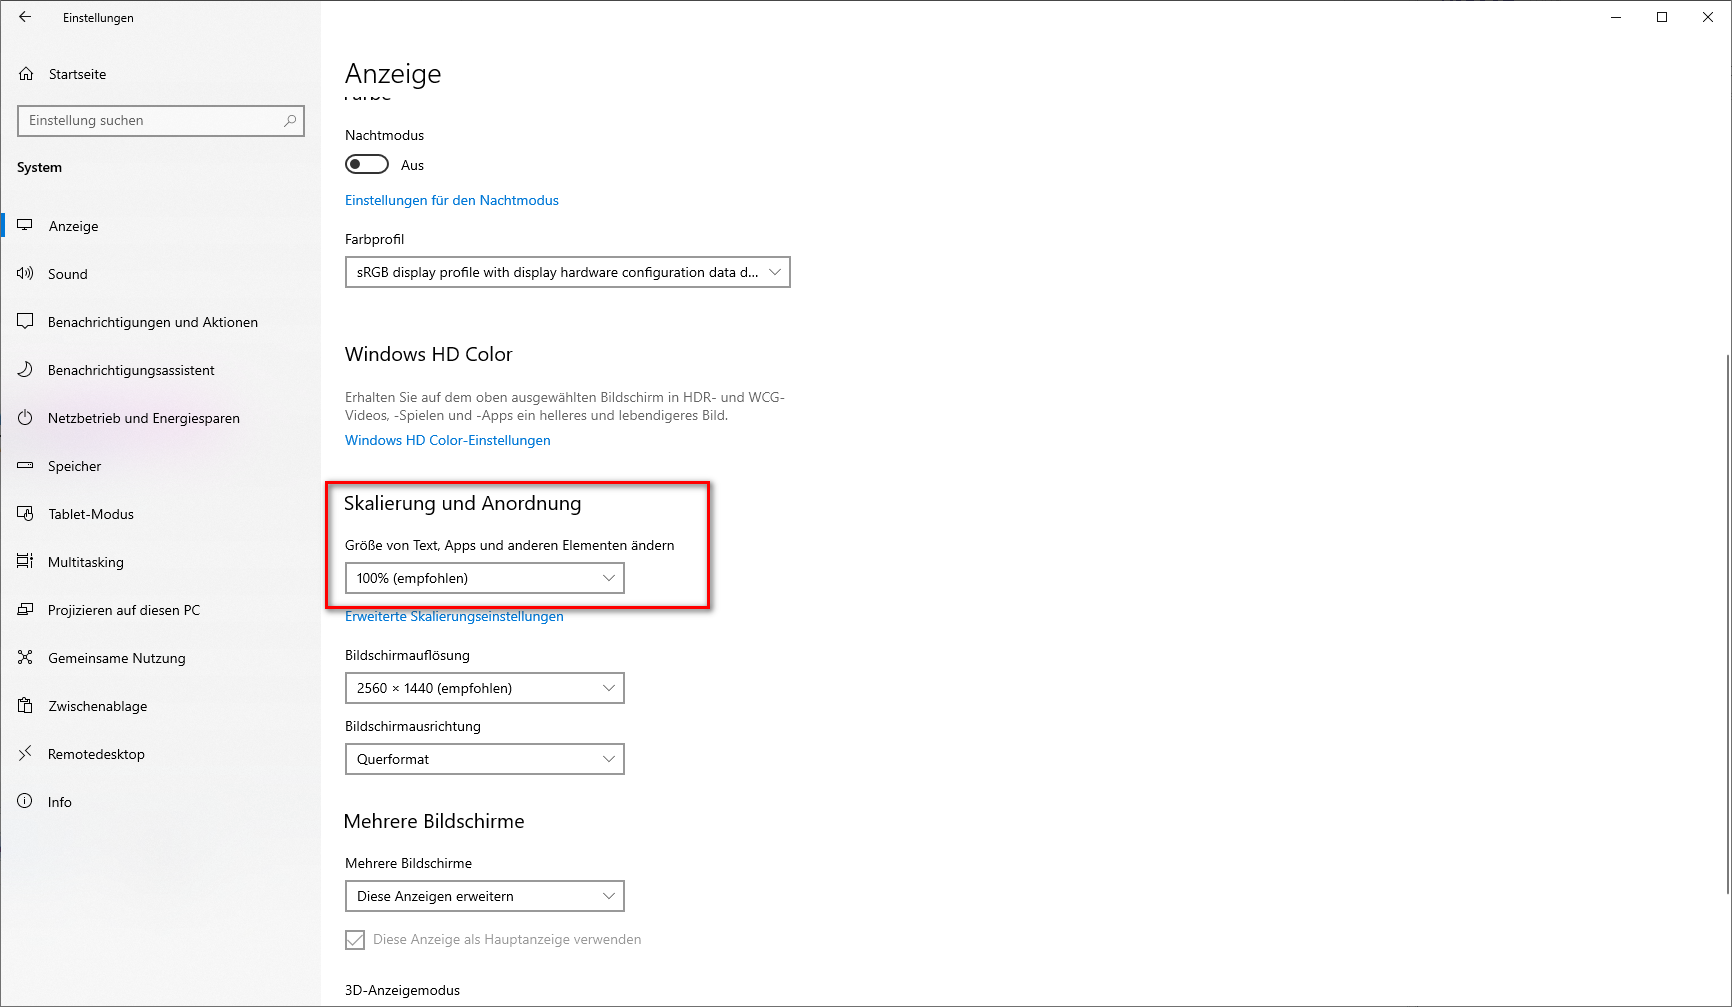
Task: Click the Benachrichtigungen und Aktionen icon
Action: pos(25,321)
